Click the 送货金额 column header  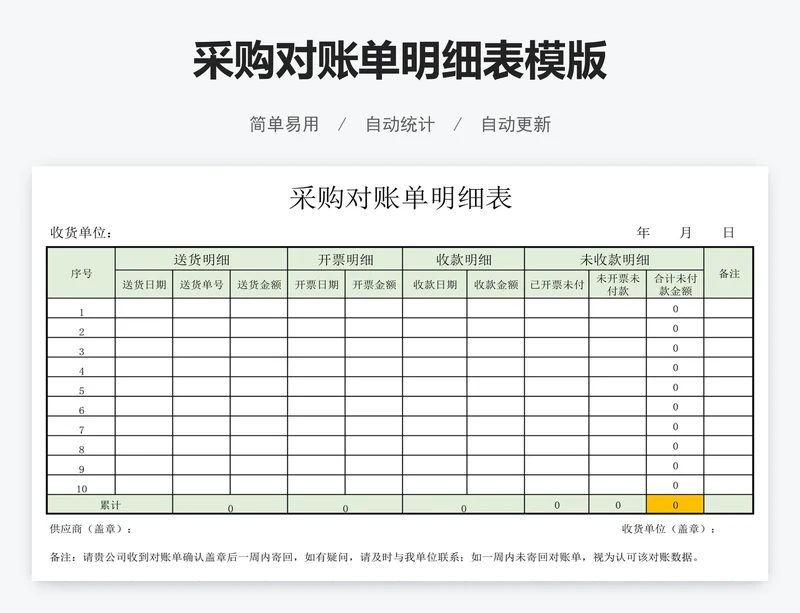coord(259,284)
